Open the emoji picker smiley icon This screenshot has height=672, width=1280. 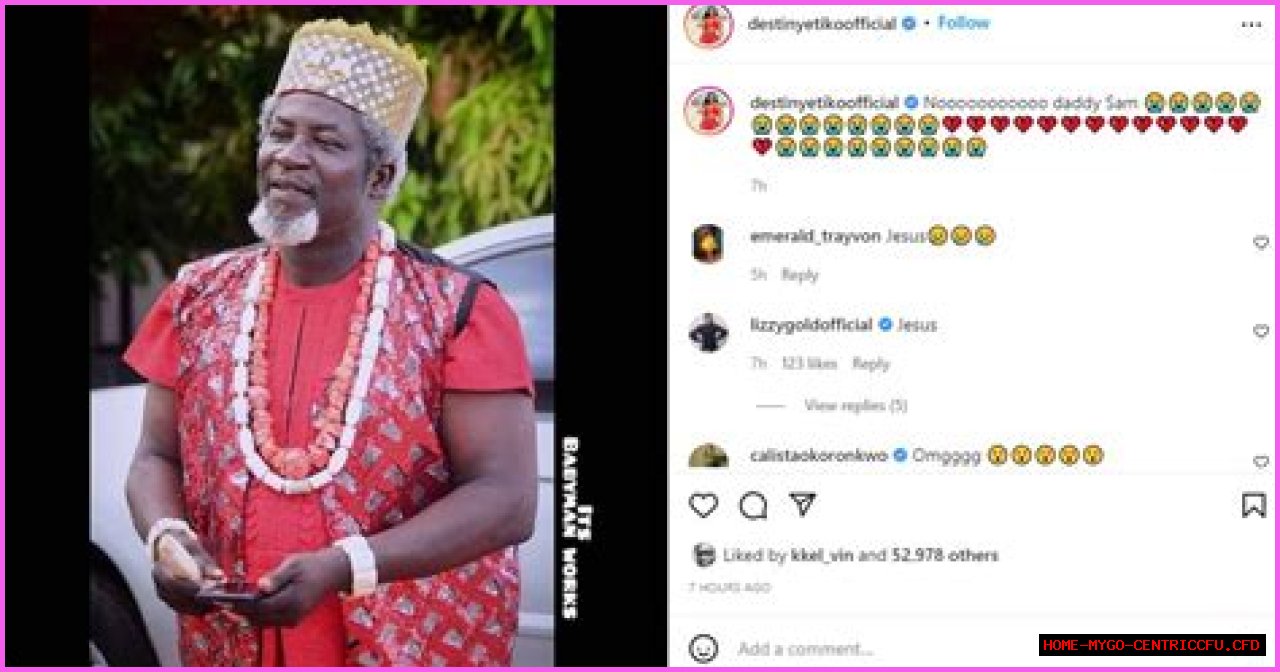[704, 648]
